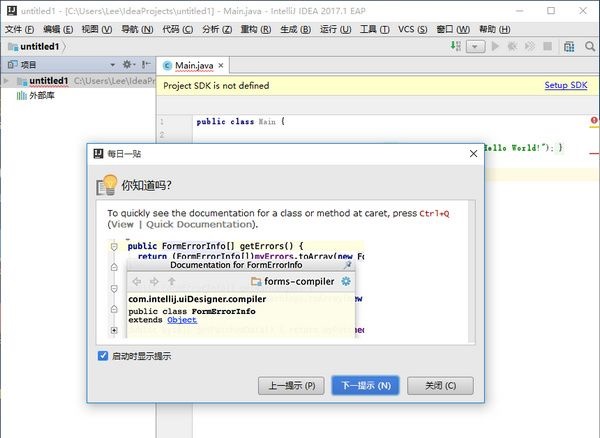Click the IntelliJ logo in 每日一贴 dialog
Viewport: 600px width, 438px height.
pos(98,154)
